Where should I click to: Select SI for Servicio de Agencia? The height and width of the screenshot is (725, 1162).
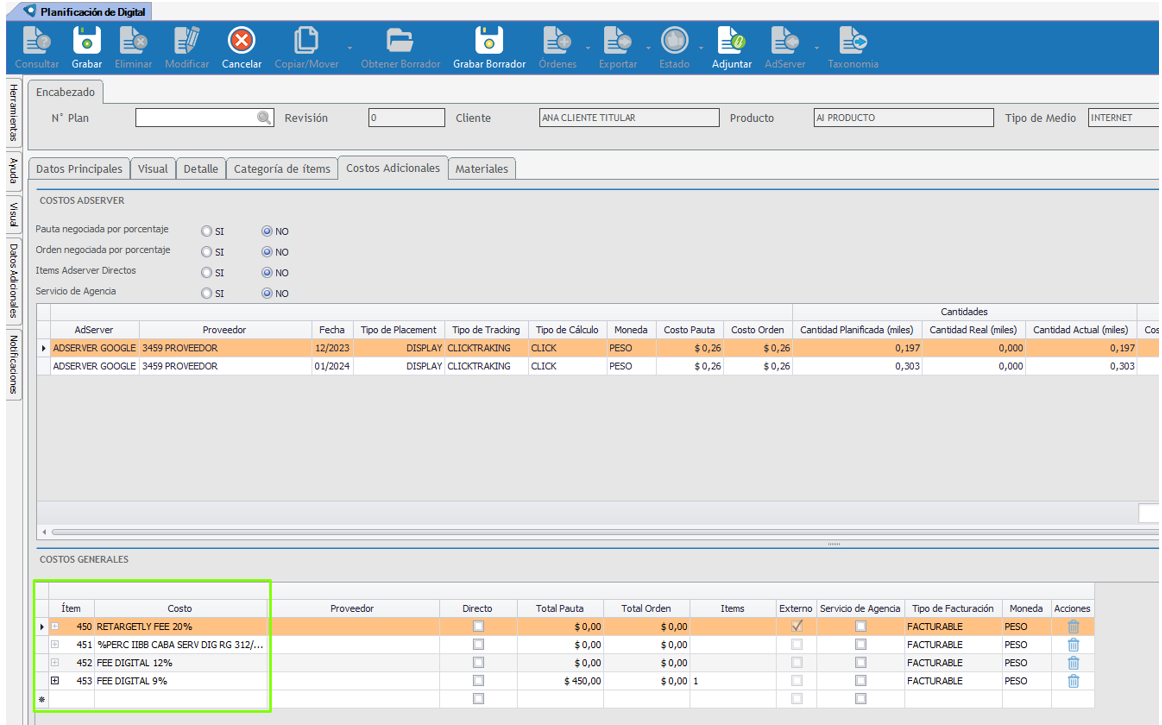tap(207, 294)
